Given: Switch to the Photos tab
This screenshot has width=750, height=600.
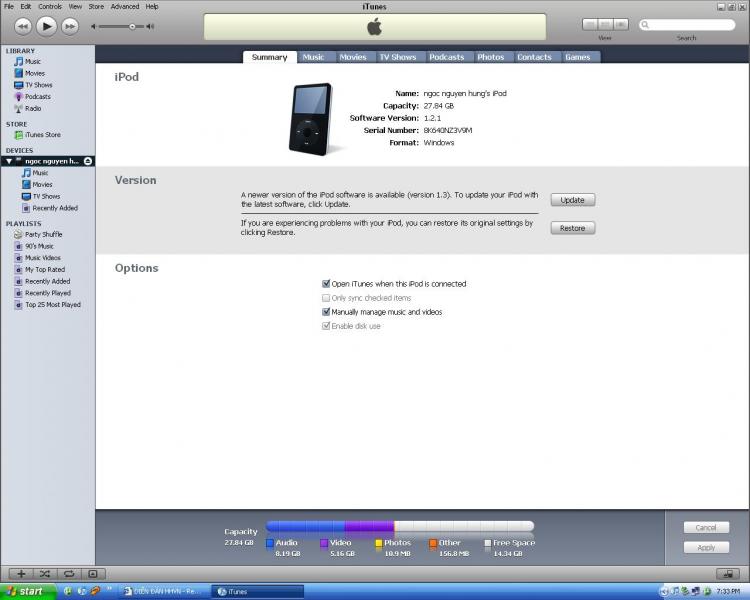Looking at the screenshot, I should (x=490, y=57).
